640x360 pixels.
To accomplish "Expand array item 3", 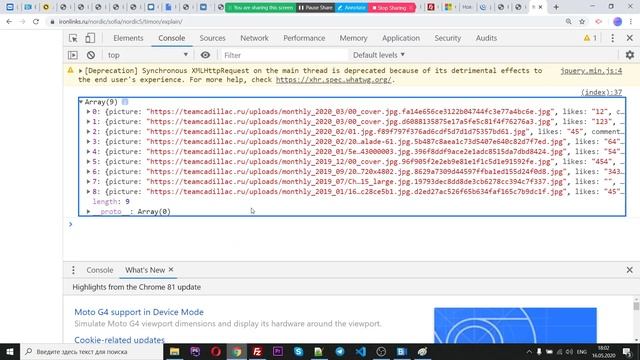I will 88,142.
